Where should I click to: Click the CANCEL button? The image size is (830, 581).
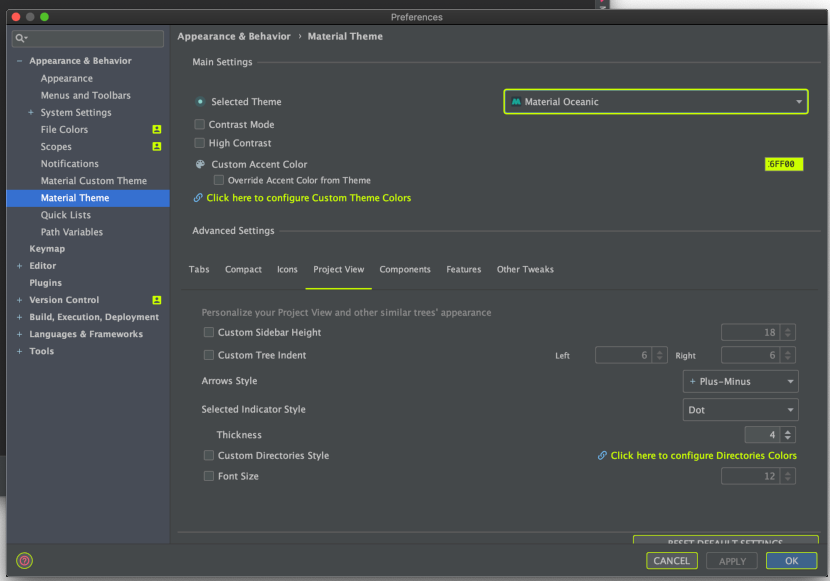pyautogui.click(x=672, y=561)
